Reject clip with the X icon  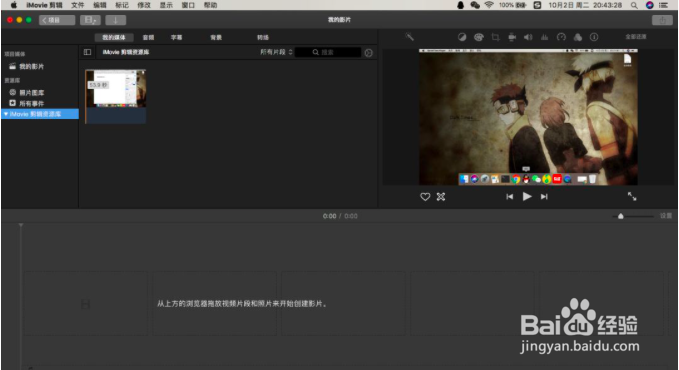(x=441, y=197)
